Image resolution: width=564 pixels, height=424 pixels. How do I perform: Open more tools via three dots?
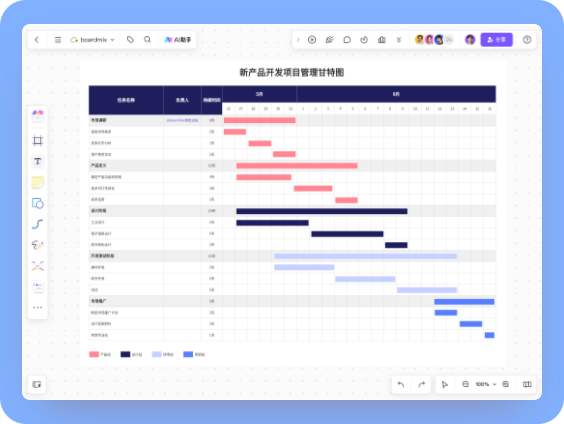click(x=37, y=307)
